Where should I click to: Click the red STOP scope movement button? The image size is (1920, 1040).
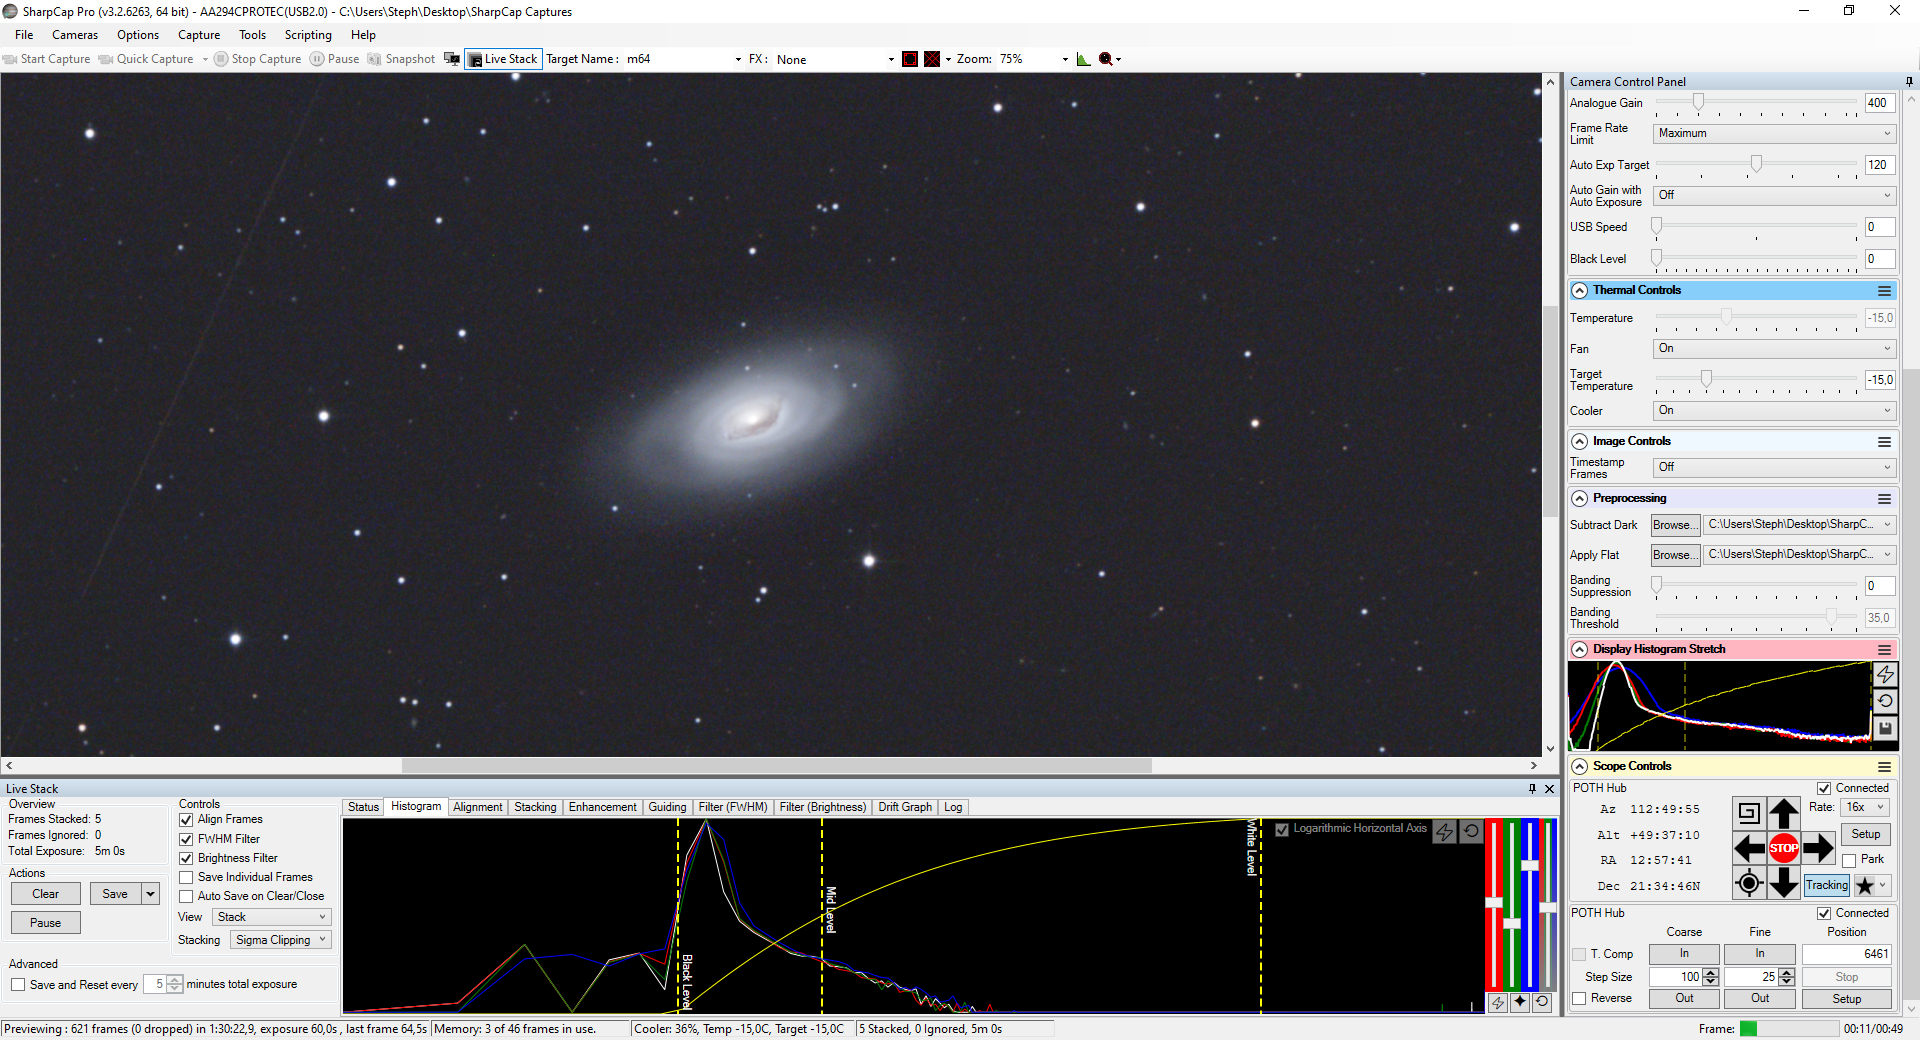1783,848
